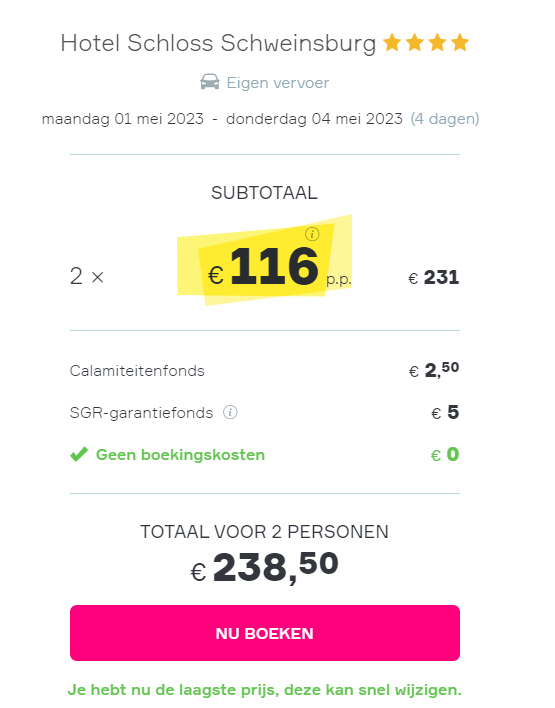555x708 pixels.
Task: Click the info icon above the €116 price
Action: point(312,234)
